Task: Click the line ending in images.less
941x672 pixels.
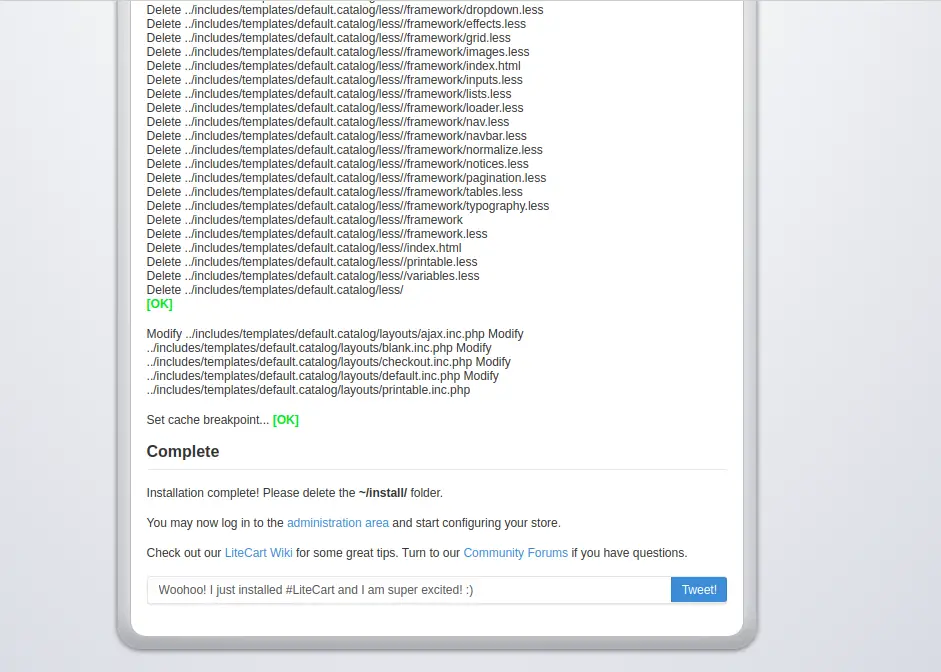Action: (338, 52)
